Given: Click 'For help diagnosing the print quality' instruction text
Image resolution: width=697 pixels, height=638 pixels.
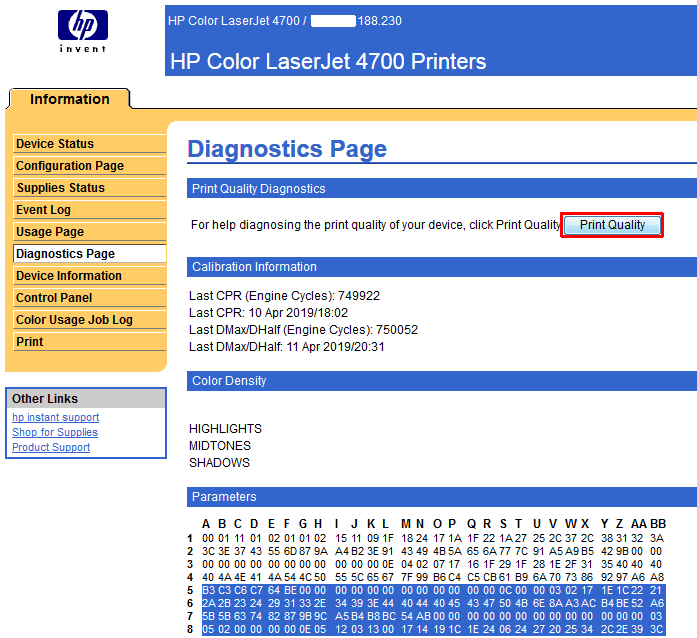Looking at the screenshot, I should tap(376, 225).
